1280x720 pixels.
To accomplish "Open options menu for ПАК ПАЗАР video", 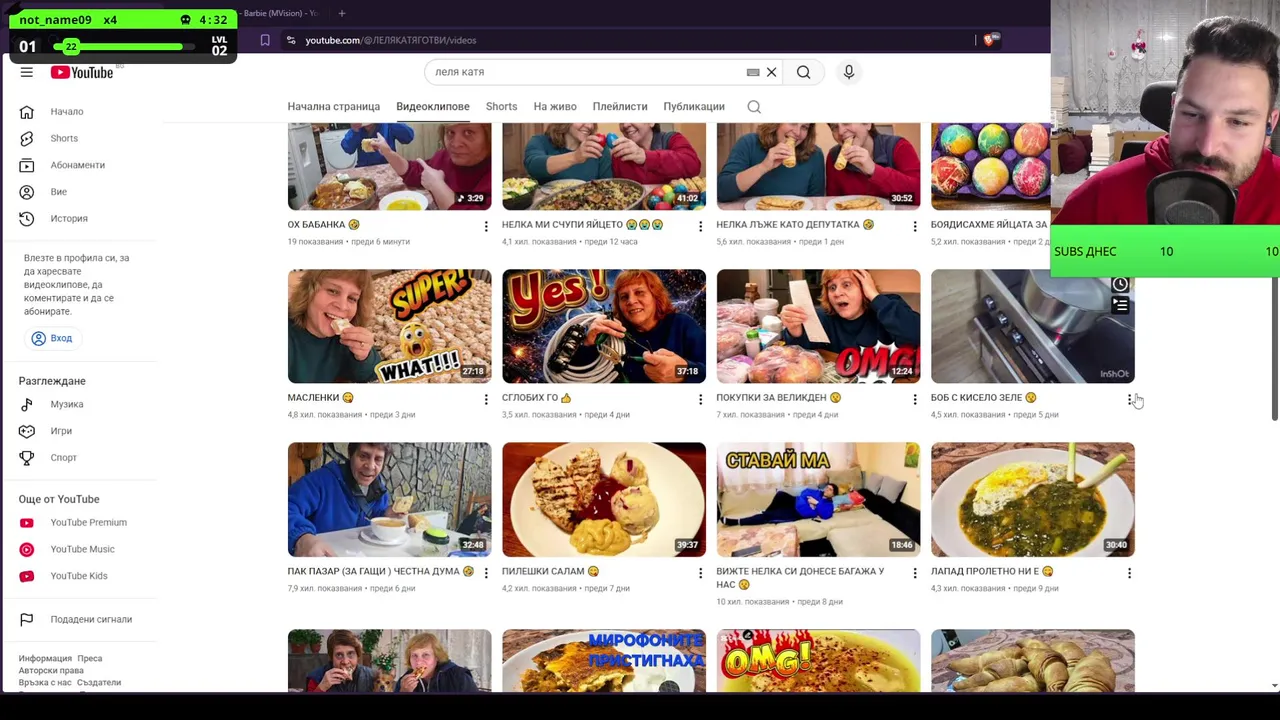I will 486,574.
